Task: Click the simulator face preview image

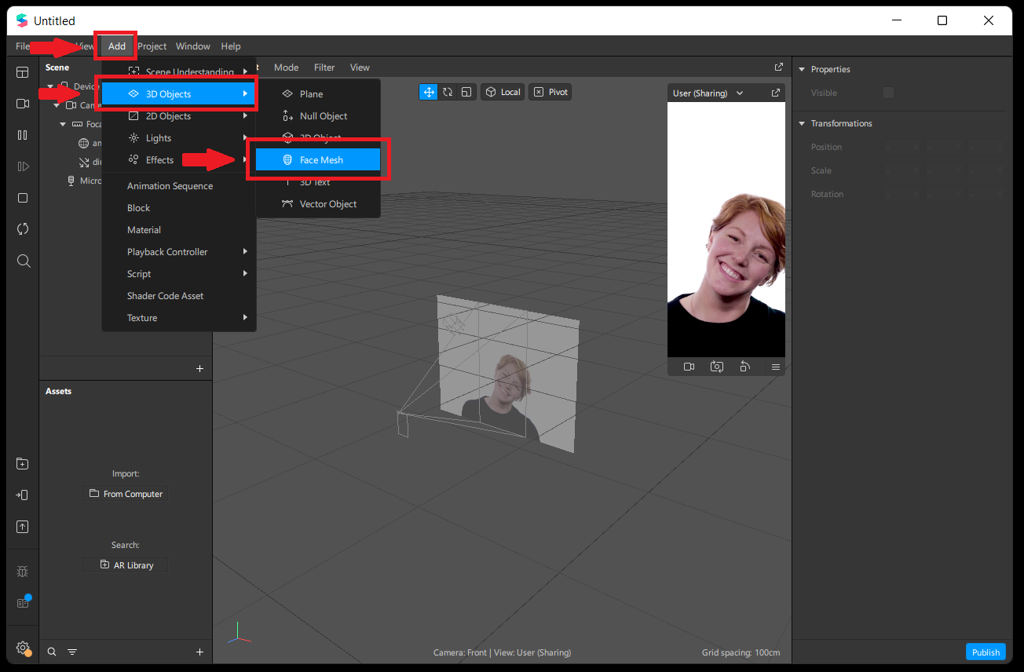Action: 726,229
